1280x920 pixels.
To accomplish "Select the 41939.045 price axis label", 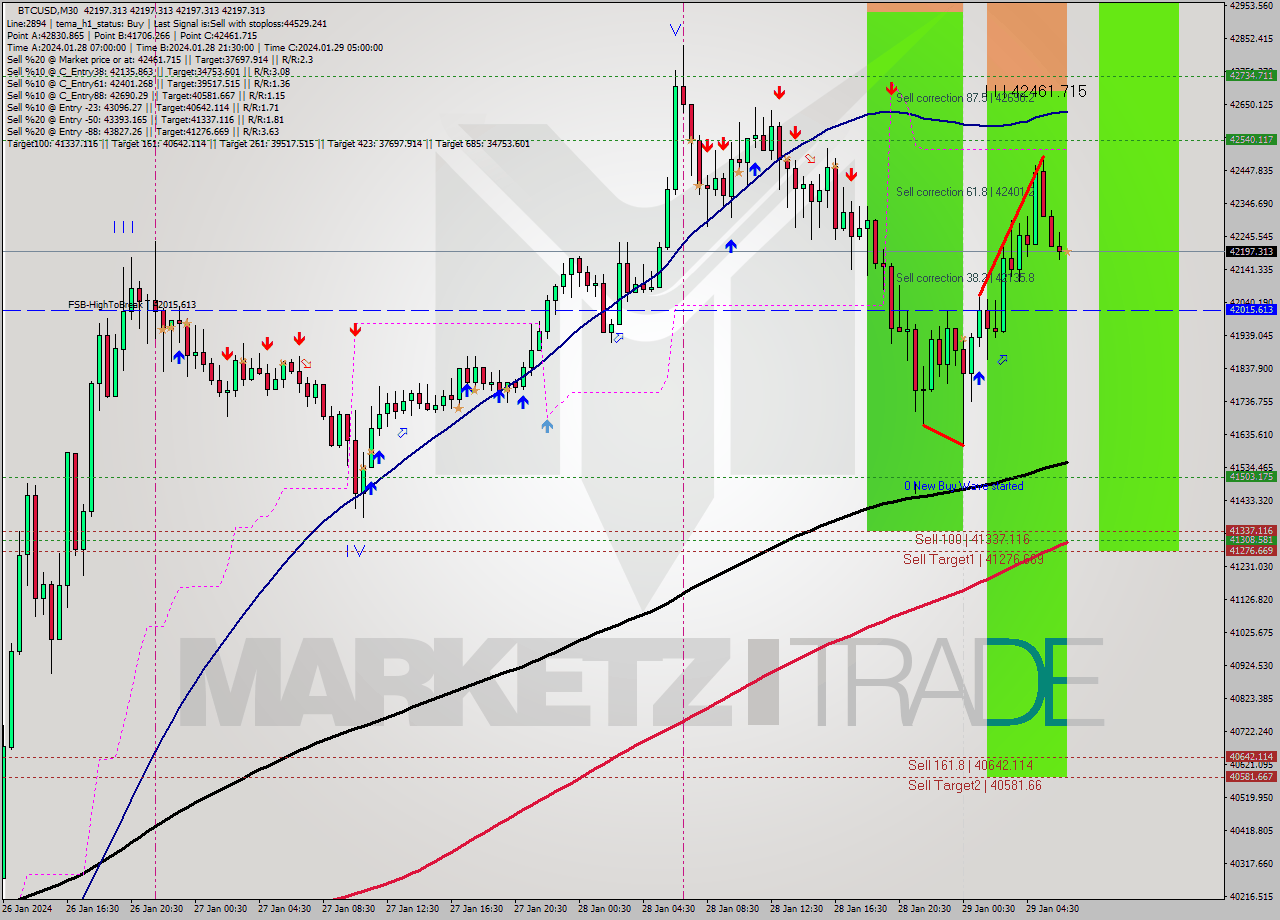I will click(x=1250, y=336).
